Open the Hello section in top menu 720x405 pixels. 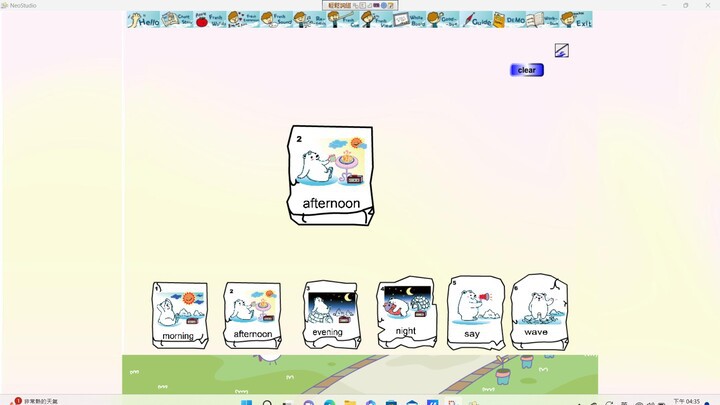144,19
